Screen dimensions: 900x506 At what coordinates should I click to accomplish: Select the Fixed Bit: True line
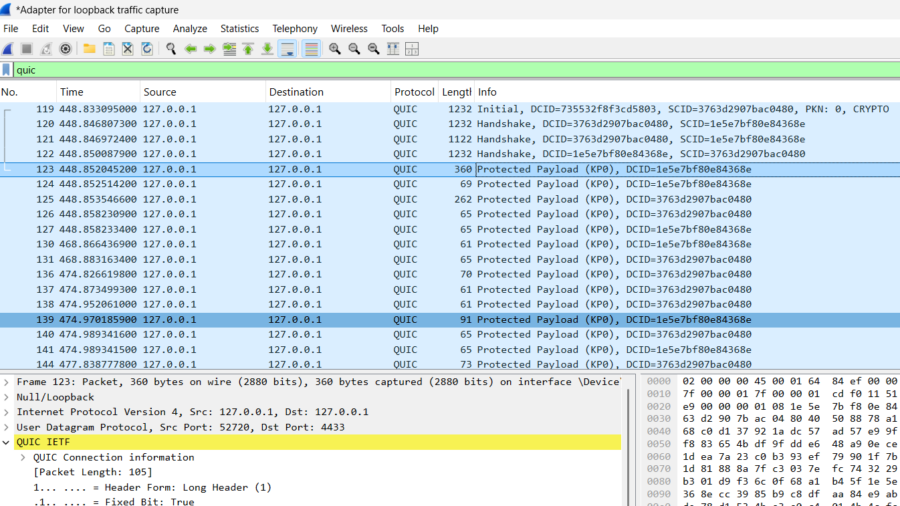114,501
